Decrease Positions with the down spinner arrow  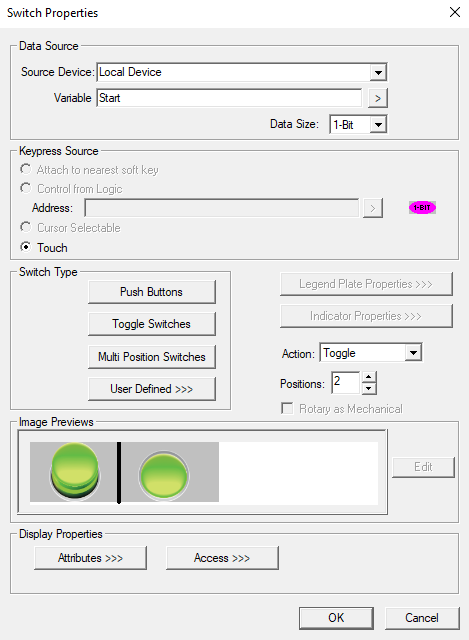click(x=369, y=389)
